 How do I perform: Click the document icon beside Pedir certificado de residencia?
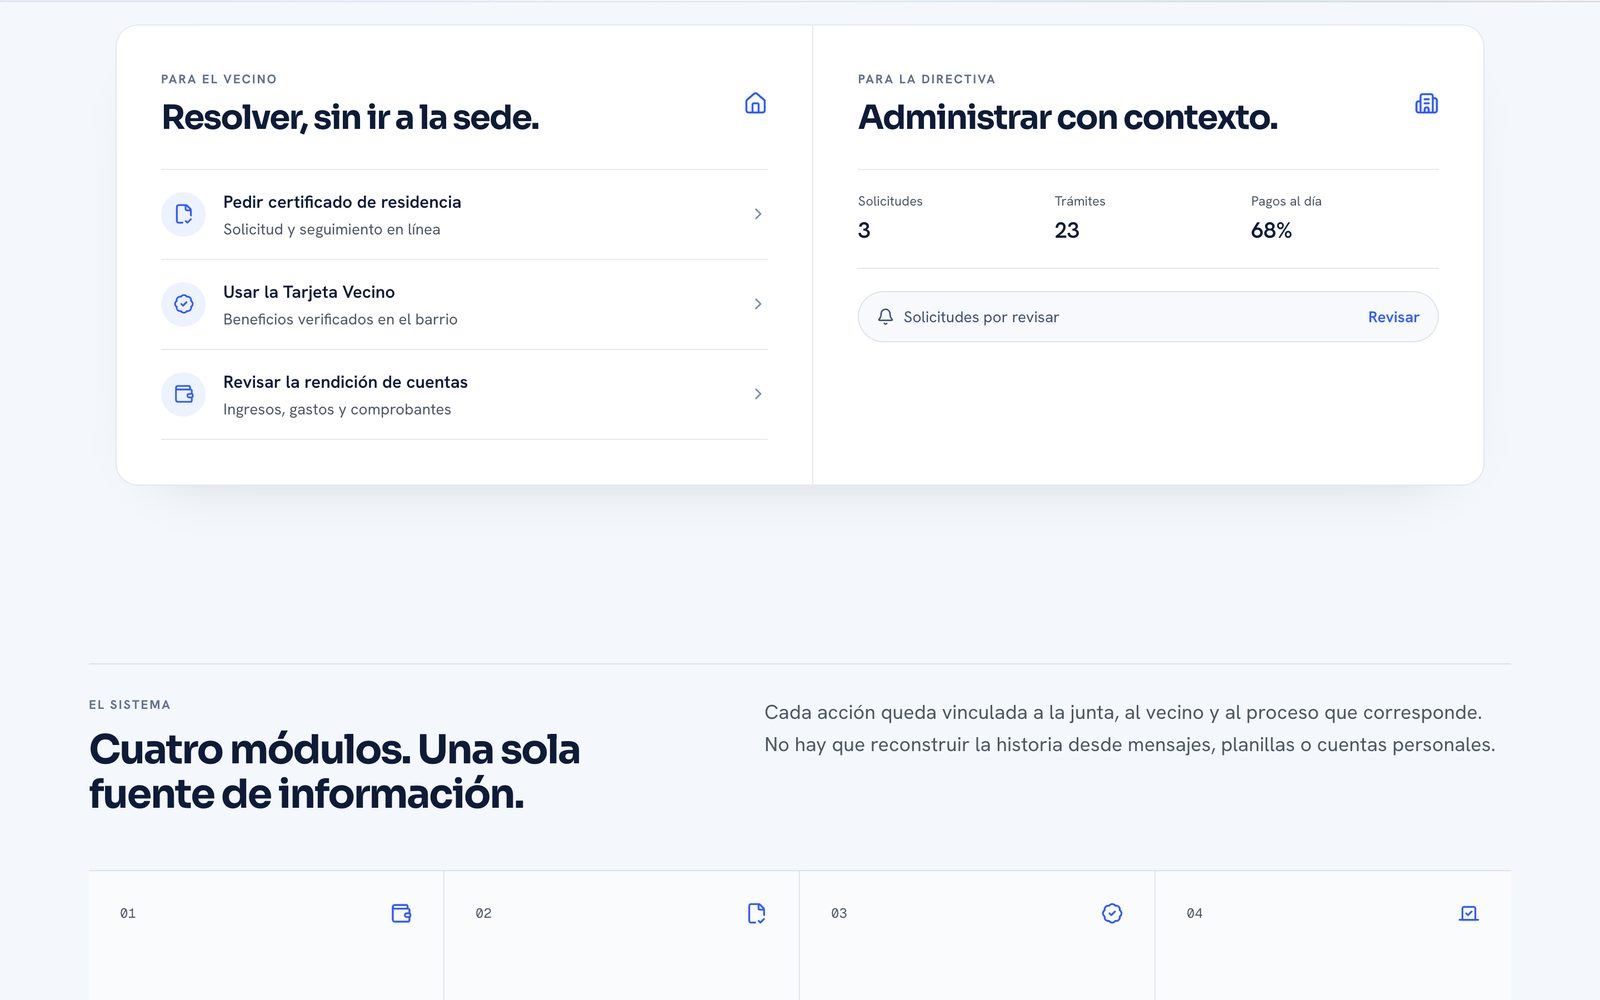tap(184, 214)
